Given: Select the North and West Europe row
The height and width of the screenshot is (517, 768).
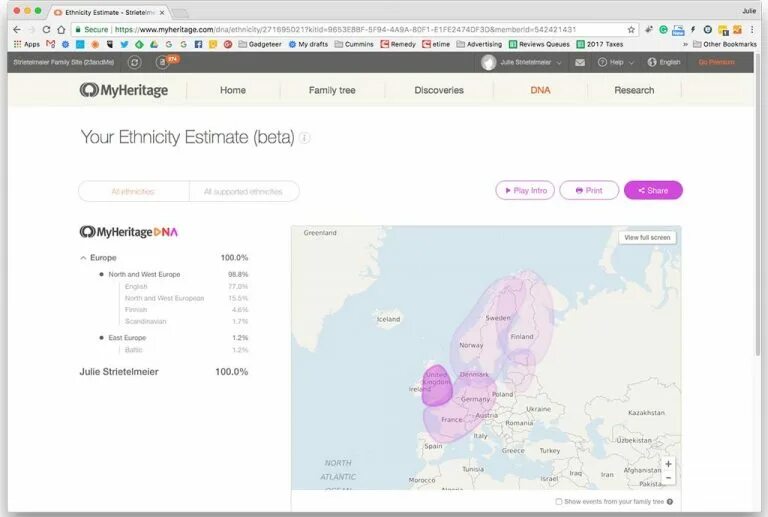Looking at the screenshot, I should click(x=174, y=274).
